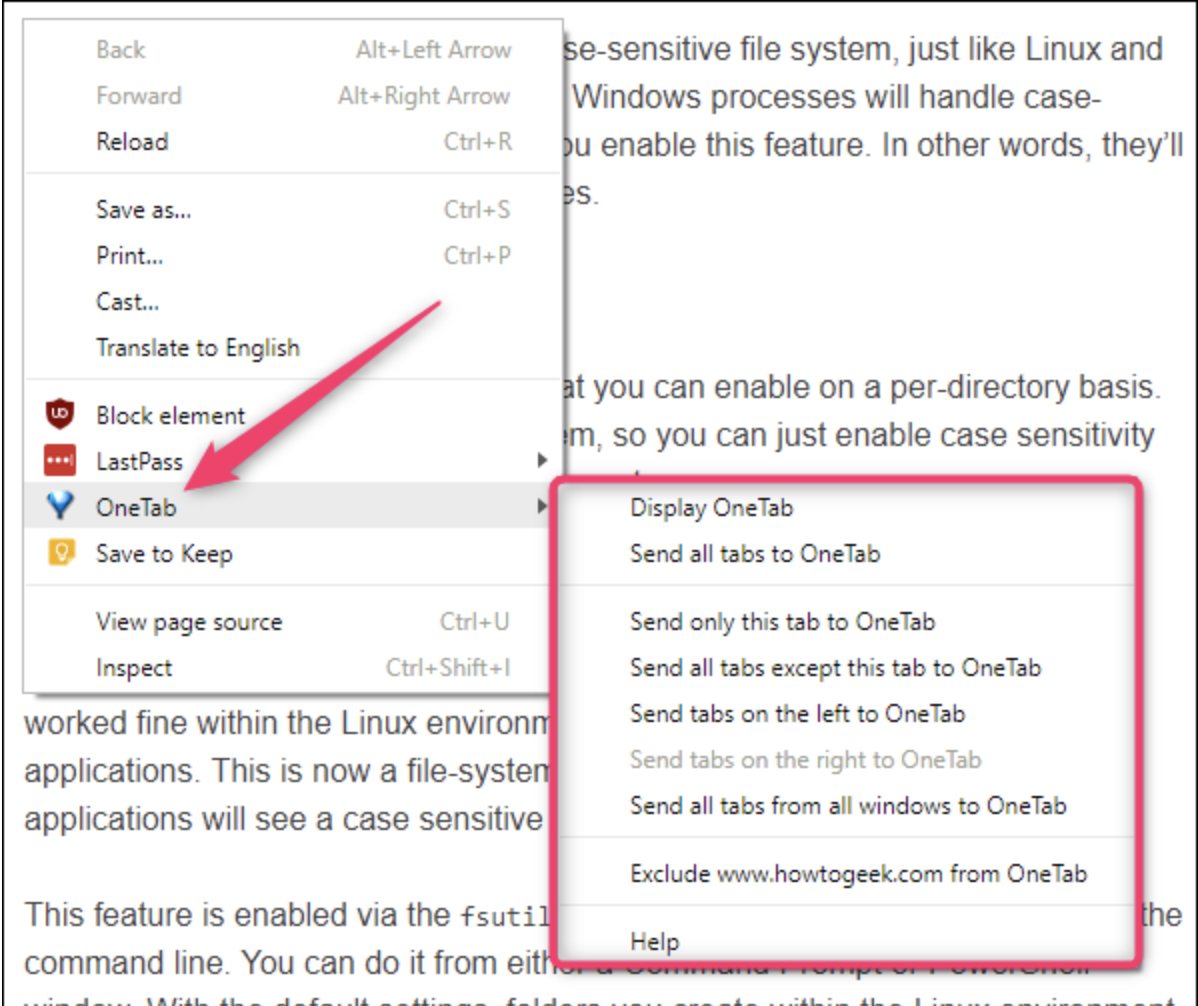Click the Alt+Right Arrow shortcut text
The height and width of the screenshot is (1006, 1198).
[x=424, y=95]
